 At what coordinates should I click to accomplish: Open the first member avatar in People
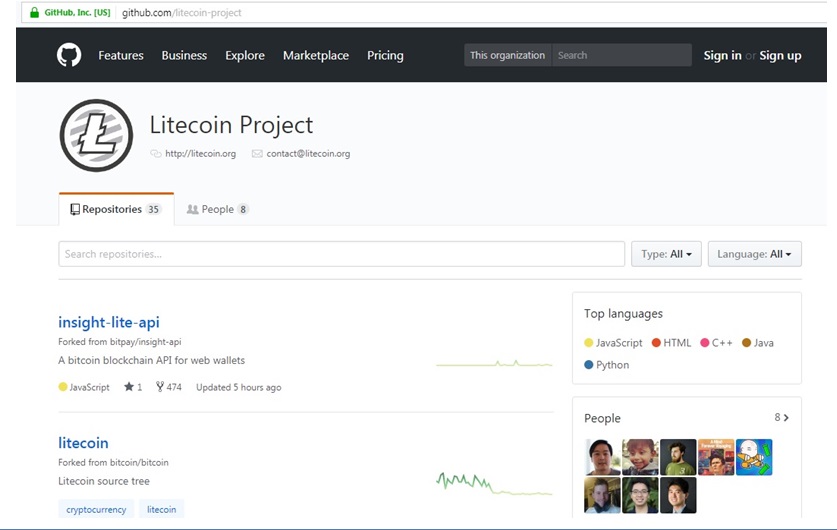click(x=602, y=457)
